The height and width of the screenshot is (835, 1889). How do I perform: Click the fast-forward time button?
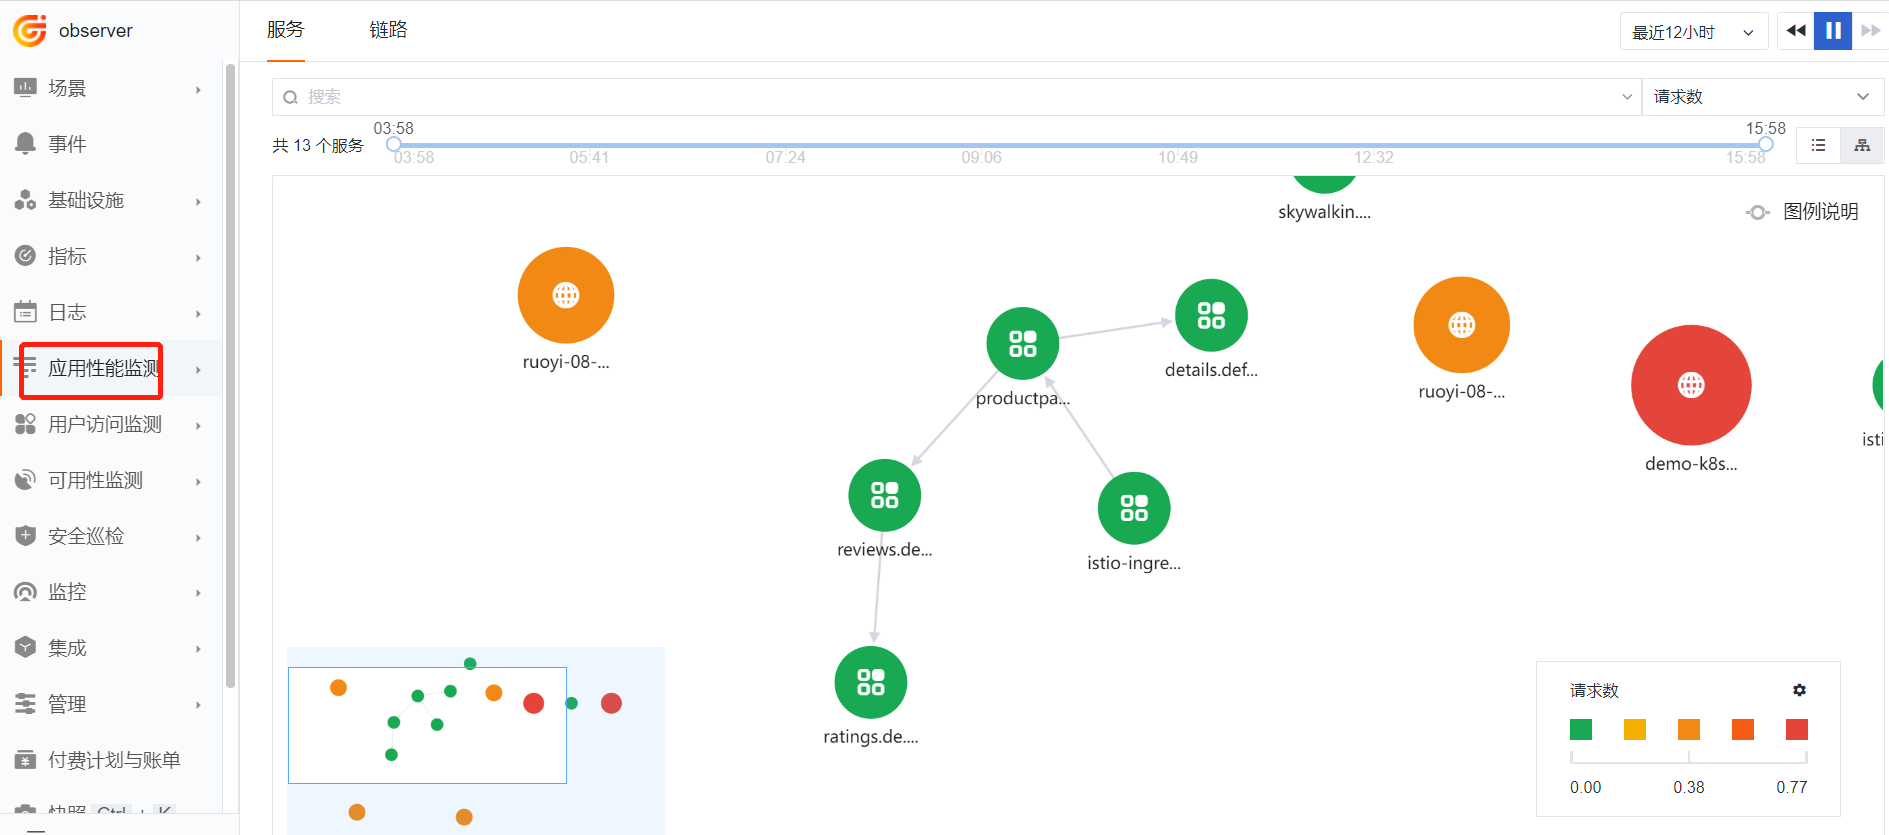(x=1870, y=31)
